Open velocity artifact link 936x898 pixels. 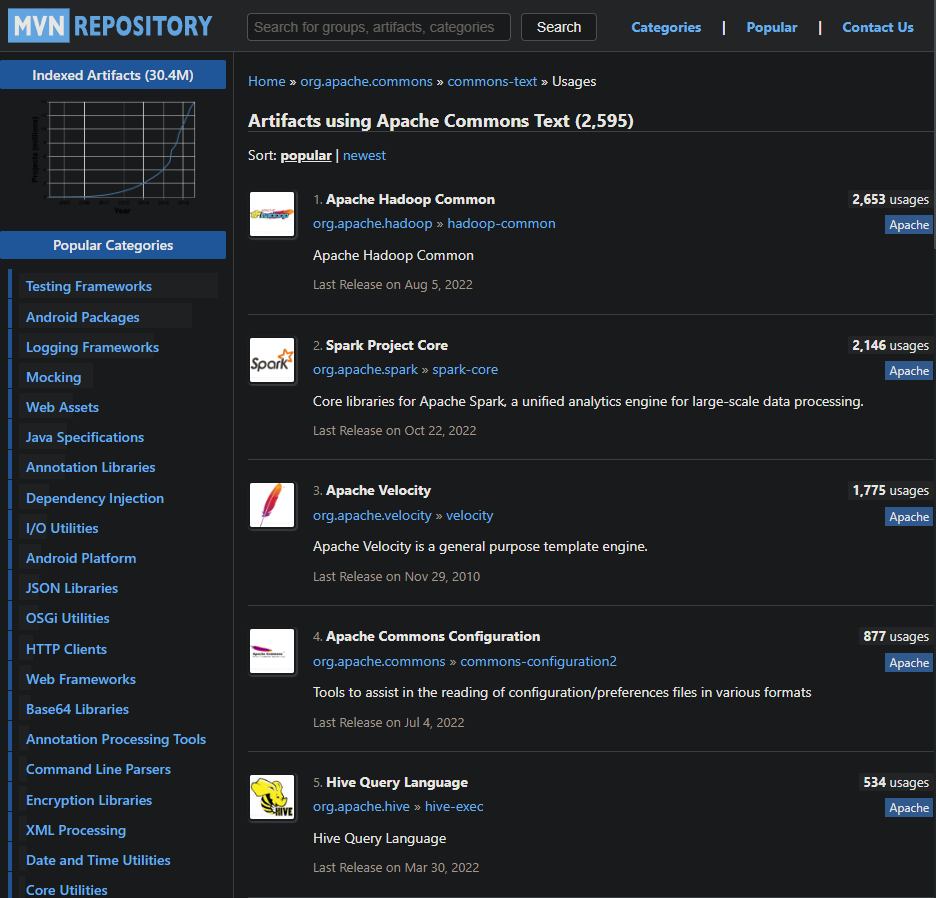point(469,515)
